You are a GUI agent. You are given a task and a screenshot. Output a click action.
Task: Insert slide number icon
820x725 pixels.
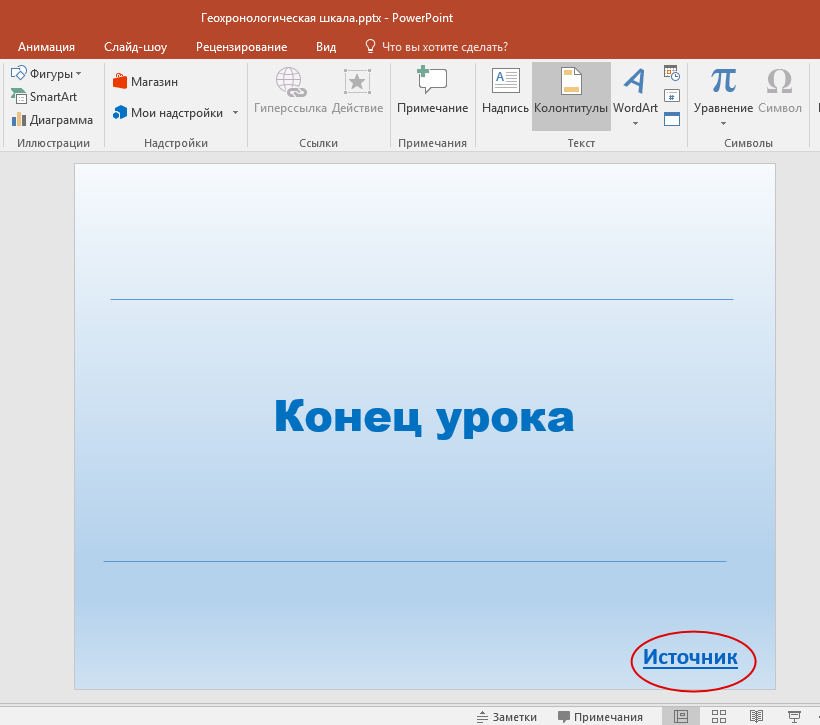[x=671, y=96]
